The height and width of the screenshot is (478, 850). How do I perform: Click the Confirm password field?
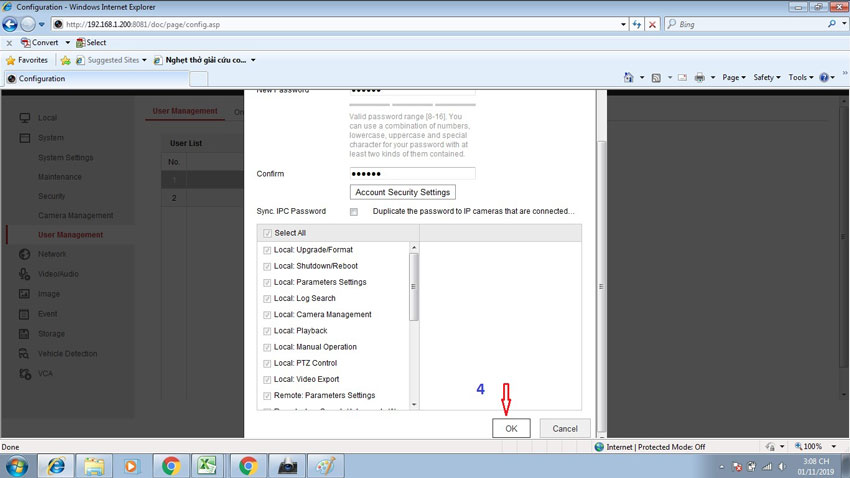tap(412, 174)
